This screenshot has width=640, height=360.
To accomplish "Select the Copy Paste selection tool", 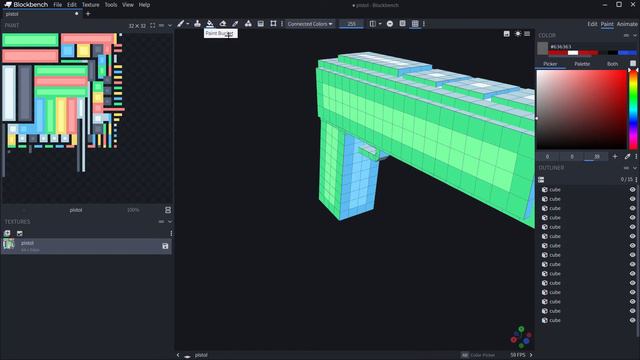I will coord(273,24).
